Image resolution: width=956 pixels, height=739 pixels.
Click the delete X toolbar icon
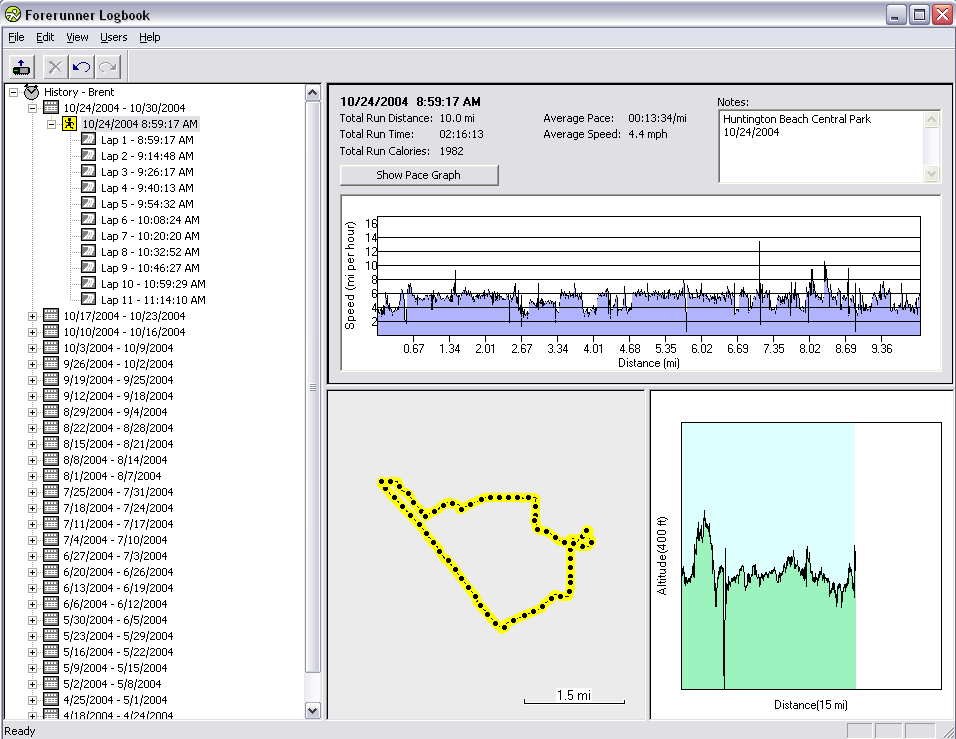pyautogui.click(x=55, y=67)
